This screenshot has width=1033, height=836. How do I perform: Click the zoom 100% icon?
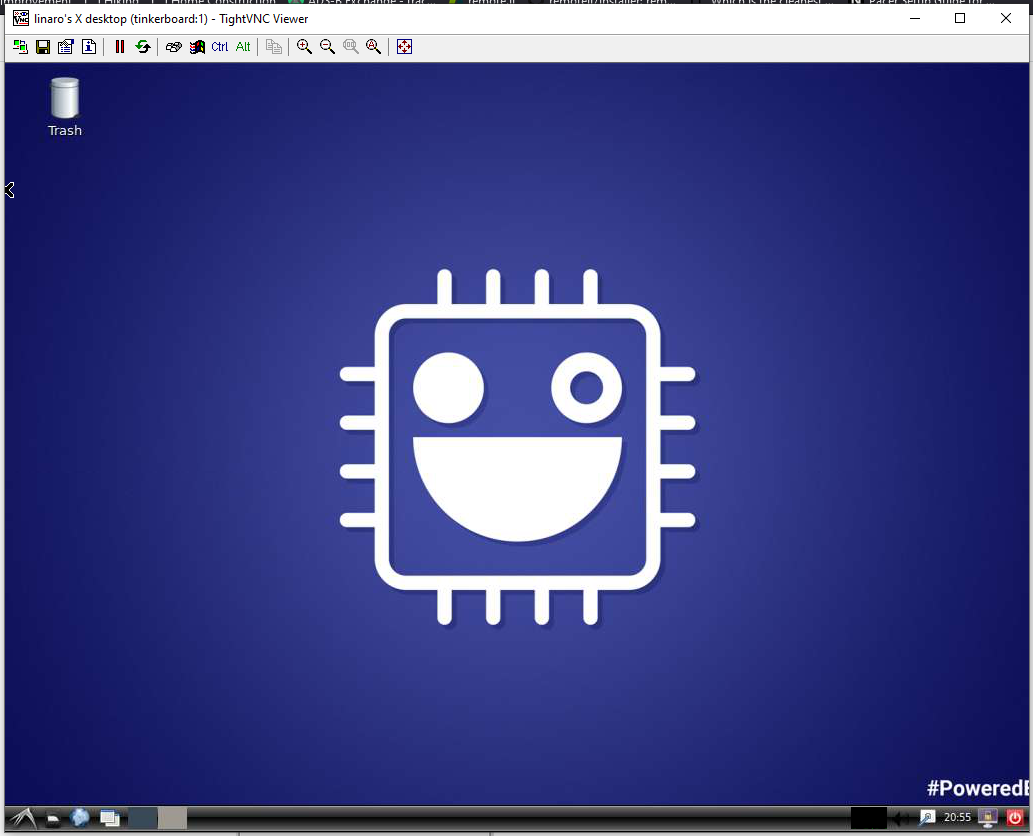point(350,47)
